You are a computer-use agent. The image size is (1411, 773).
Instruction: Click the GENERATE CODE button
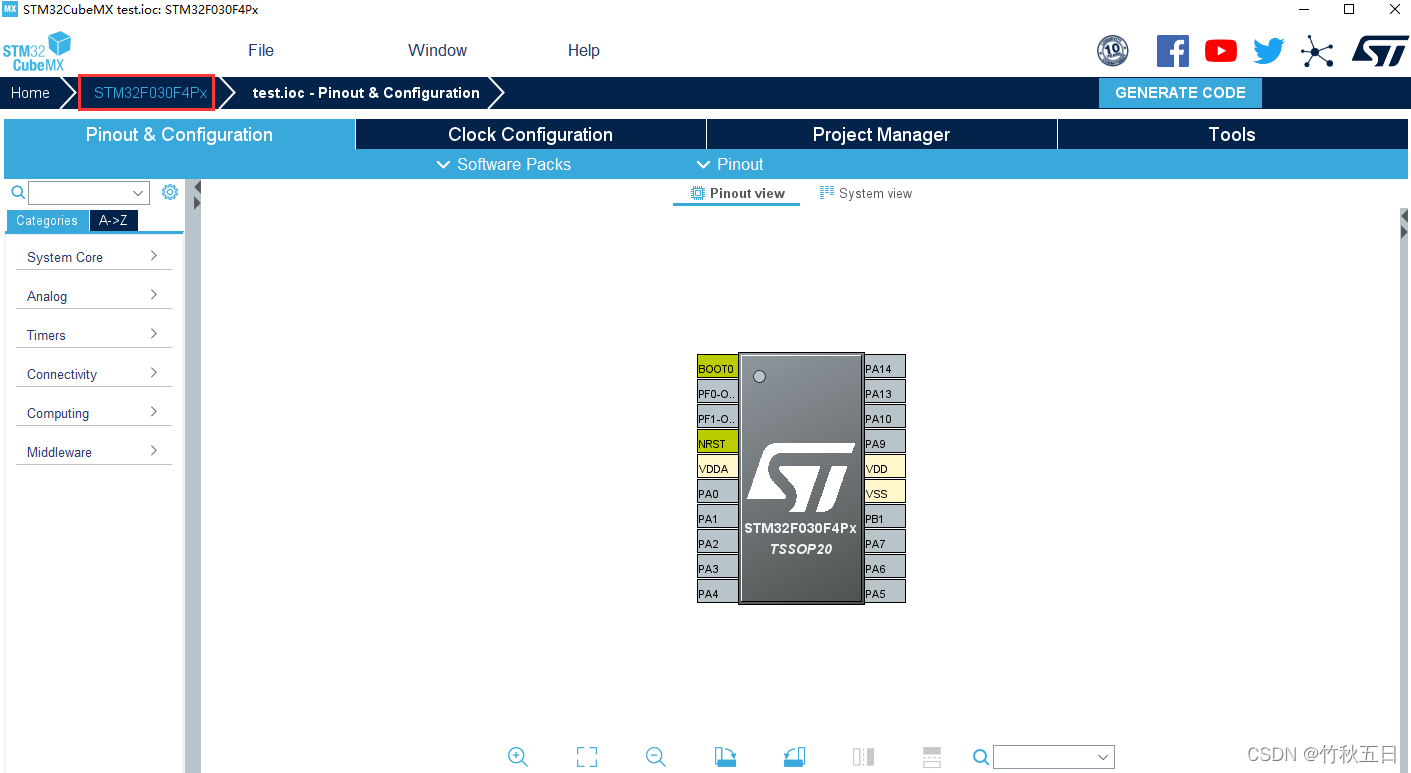1180,93
